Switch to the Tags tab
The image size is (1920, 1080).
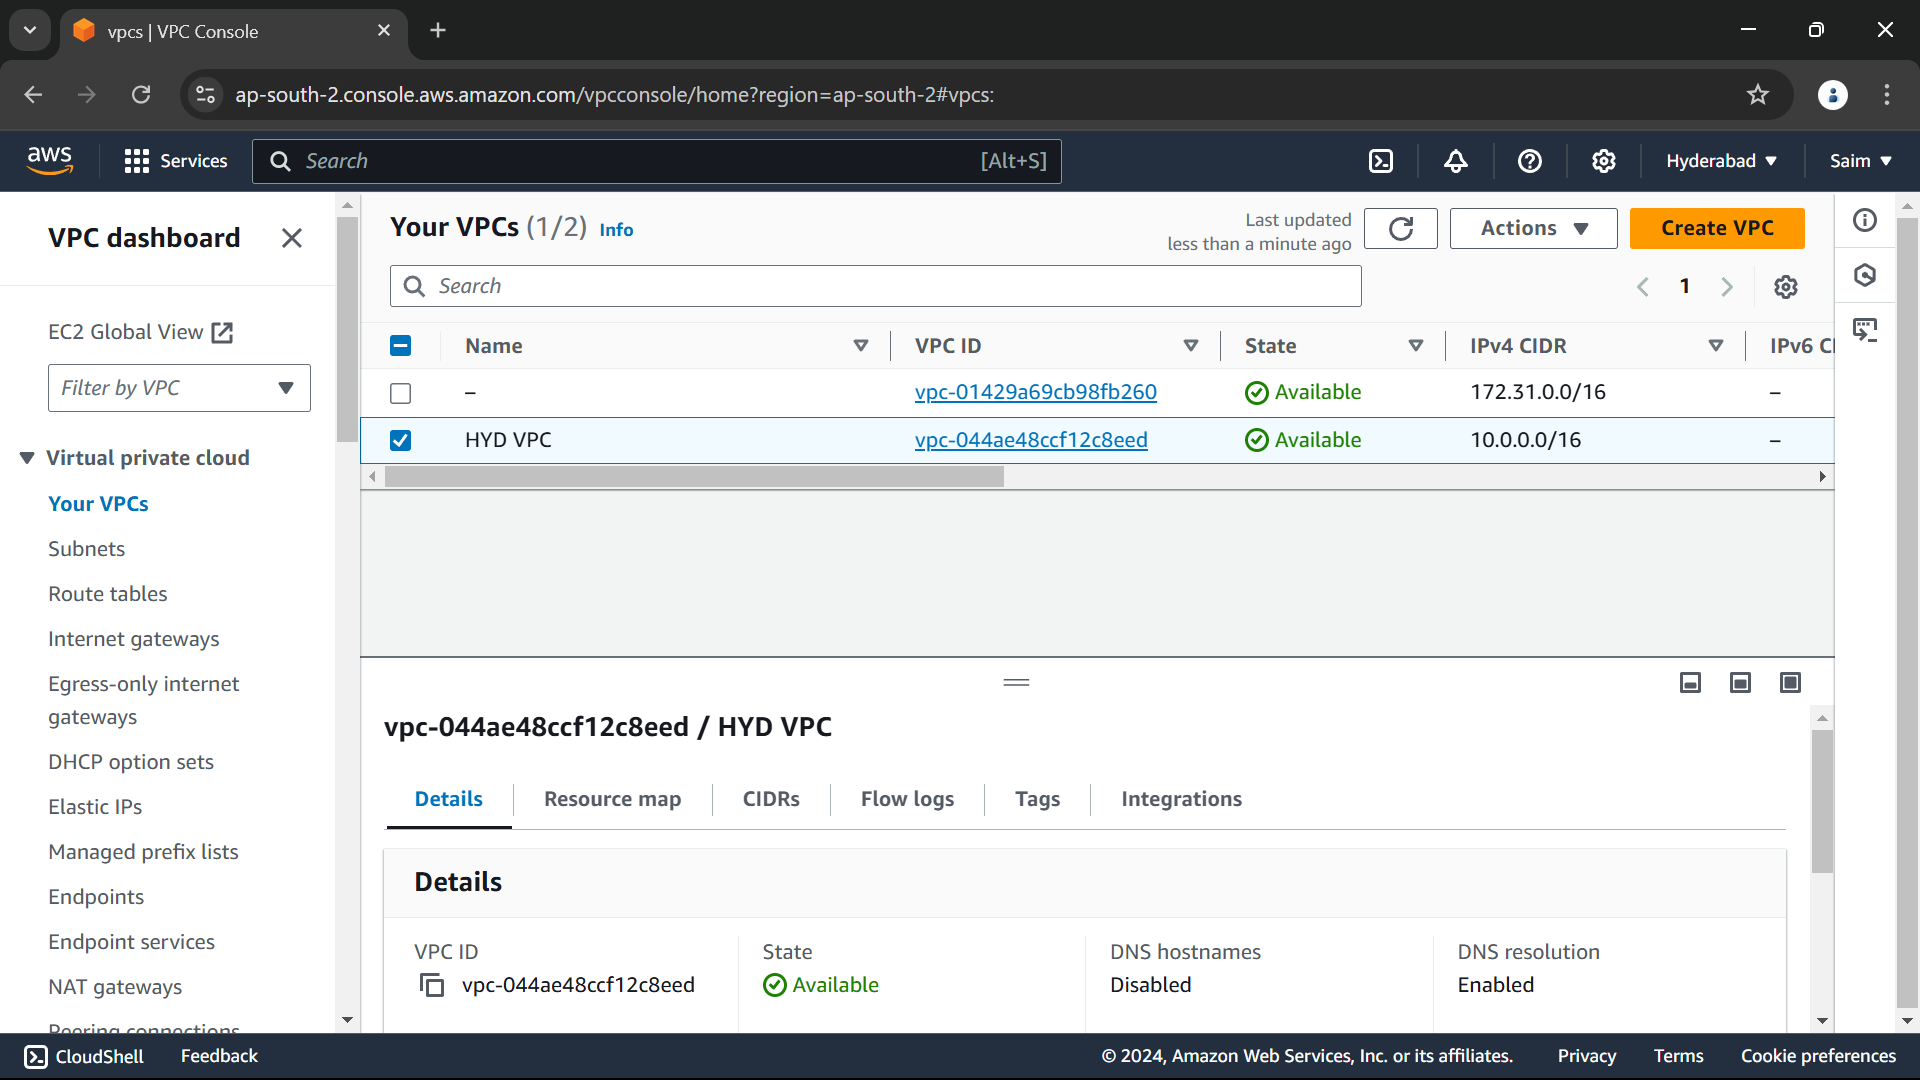1037,799
